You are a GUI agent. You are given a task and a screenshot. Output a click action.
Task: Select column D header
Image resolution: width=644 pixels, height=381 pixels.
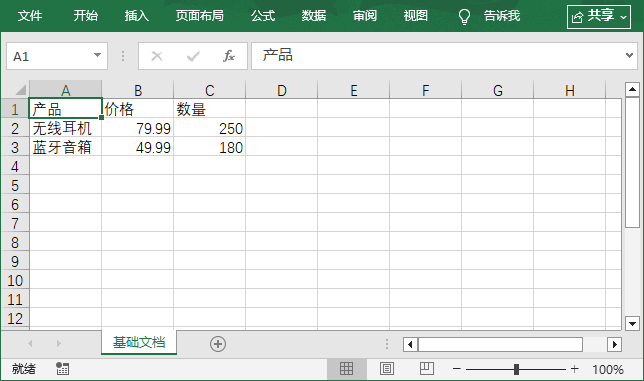(281, 90)
